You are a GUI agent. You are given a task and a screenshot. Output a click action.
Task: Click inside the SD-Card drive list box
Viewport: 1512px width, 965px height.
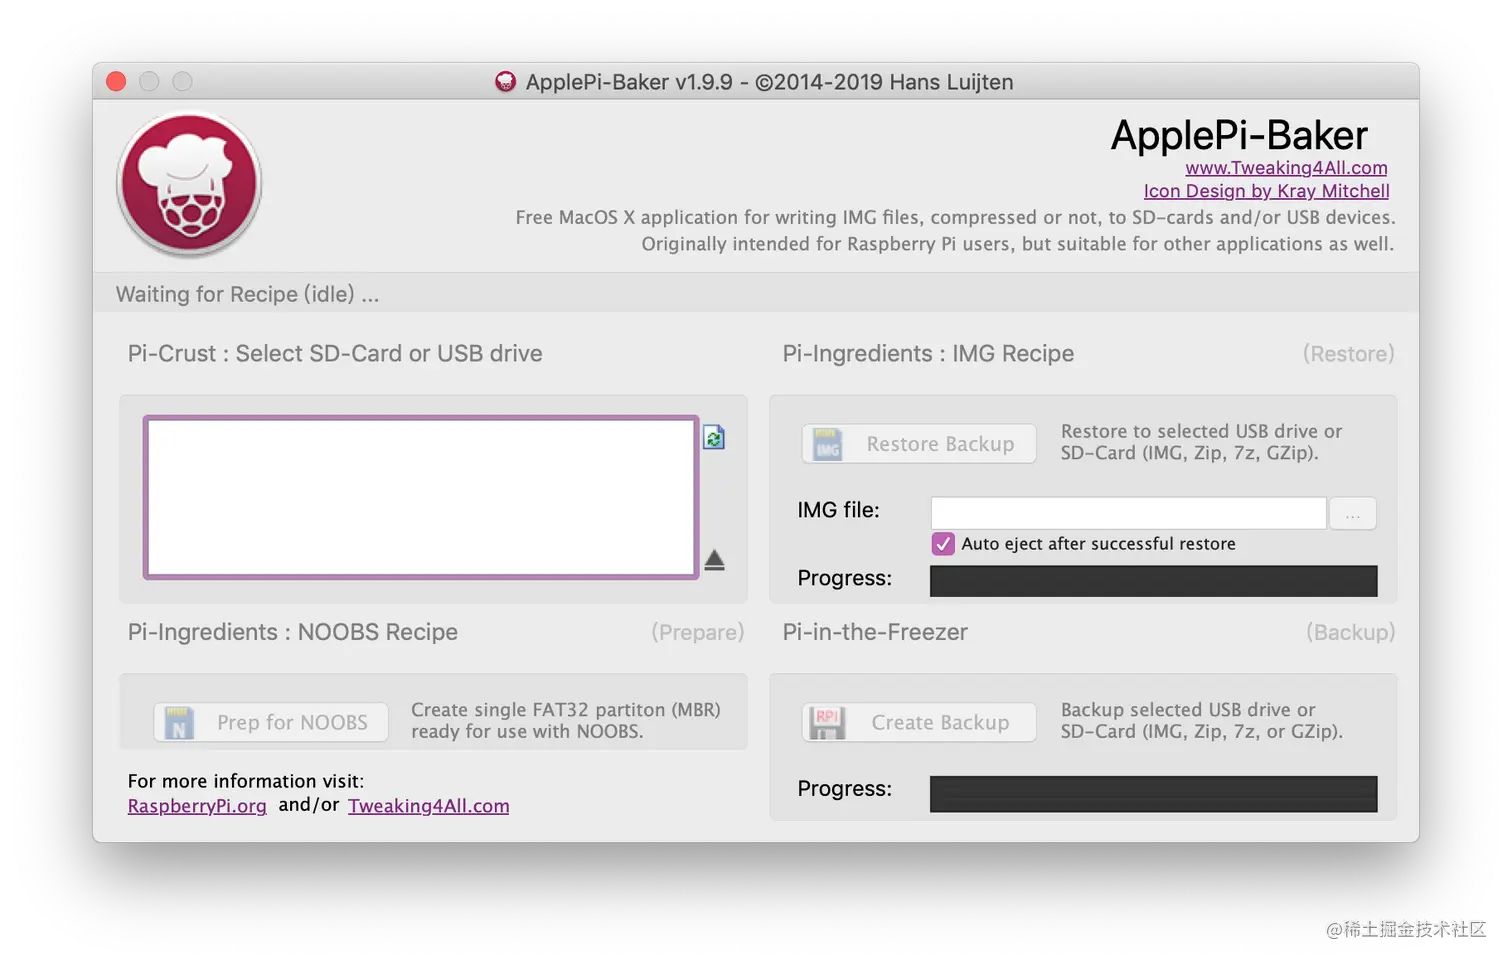click(x=421, y=498)
